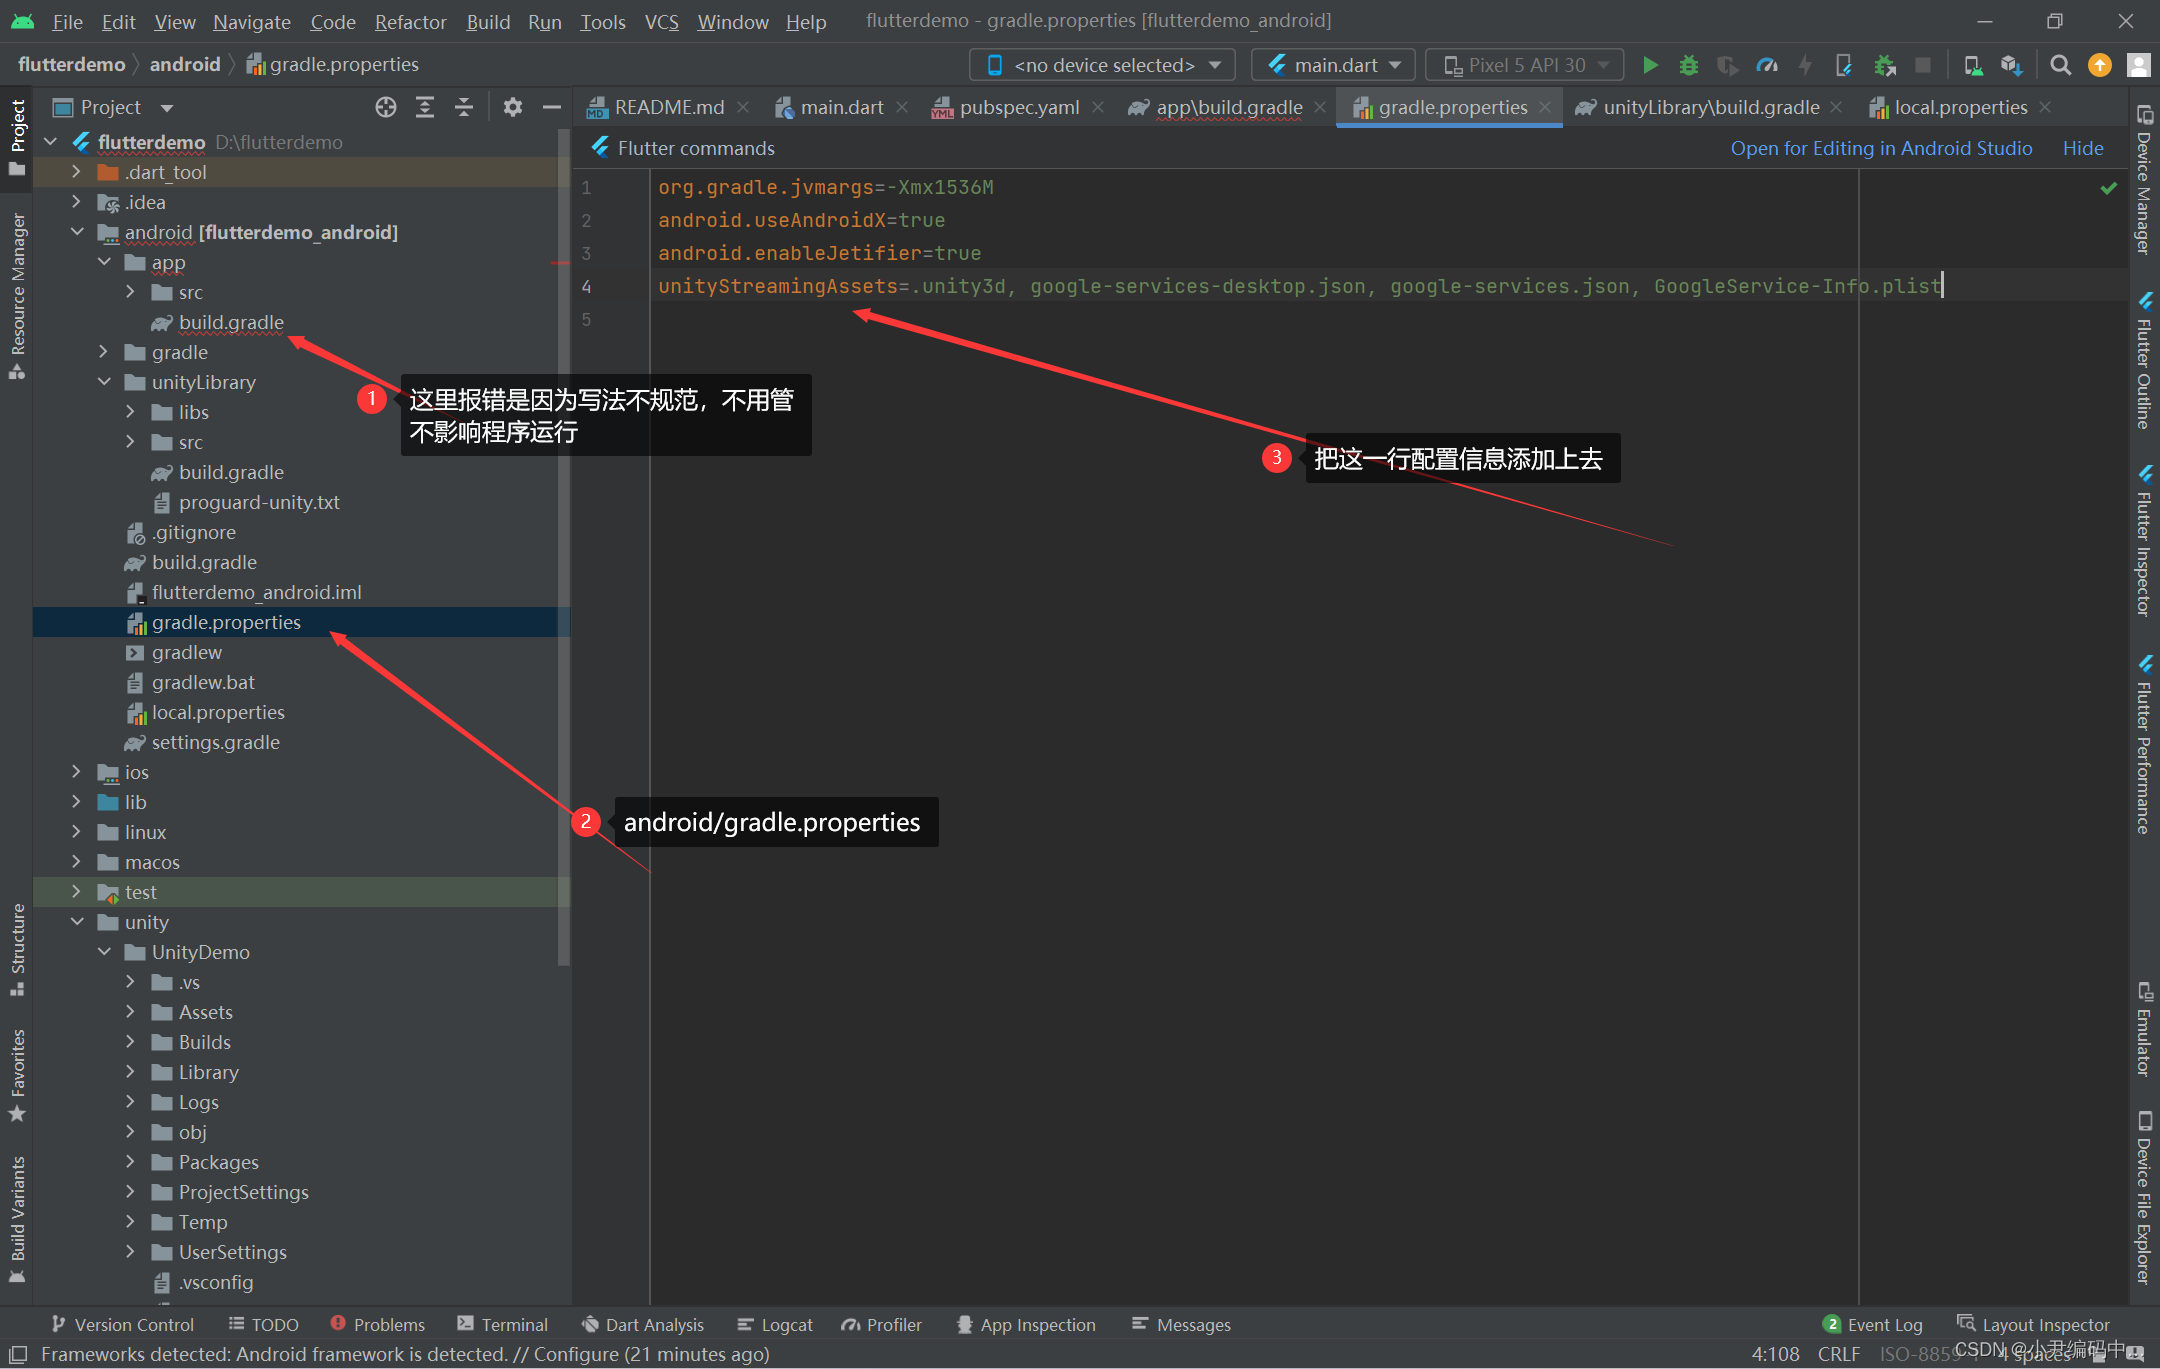
Task: Click the android breadcrumb in navigation bar
Action: 185,64
